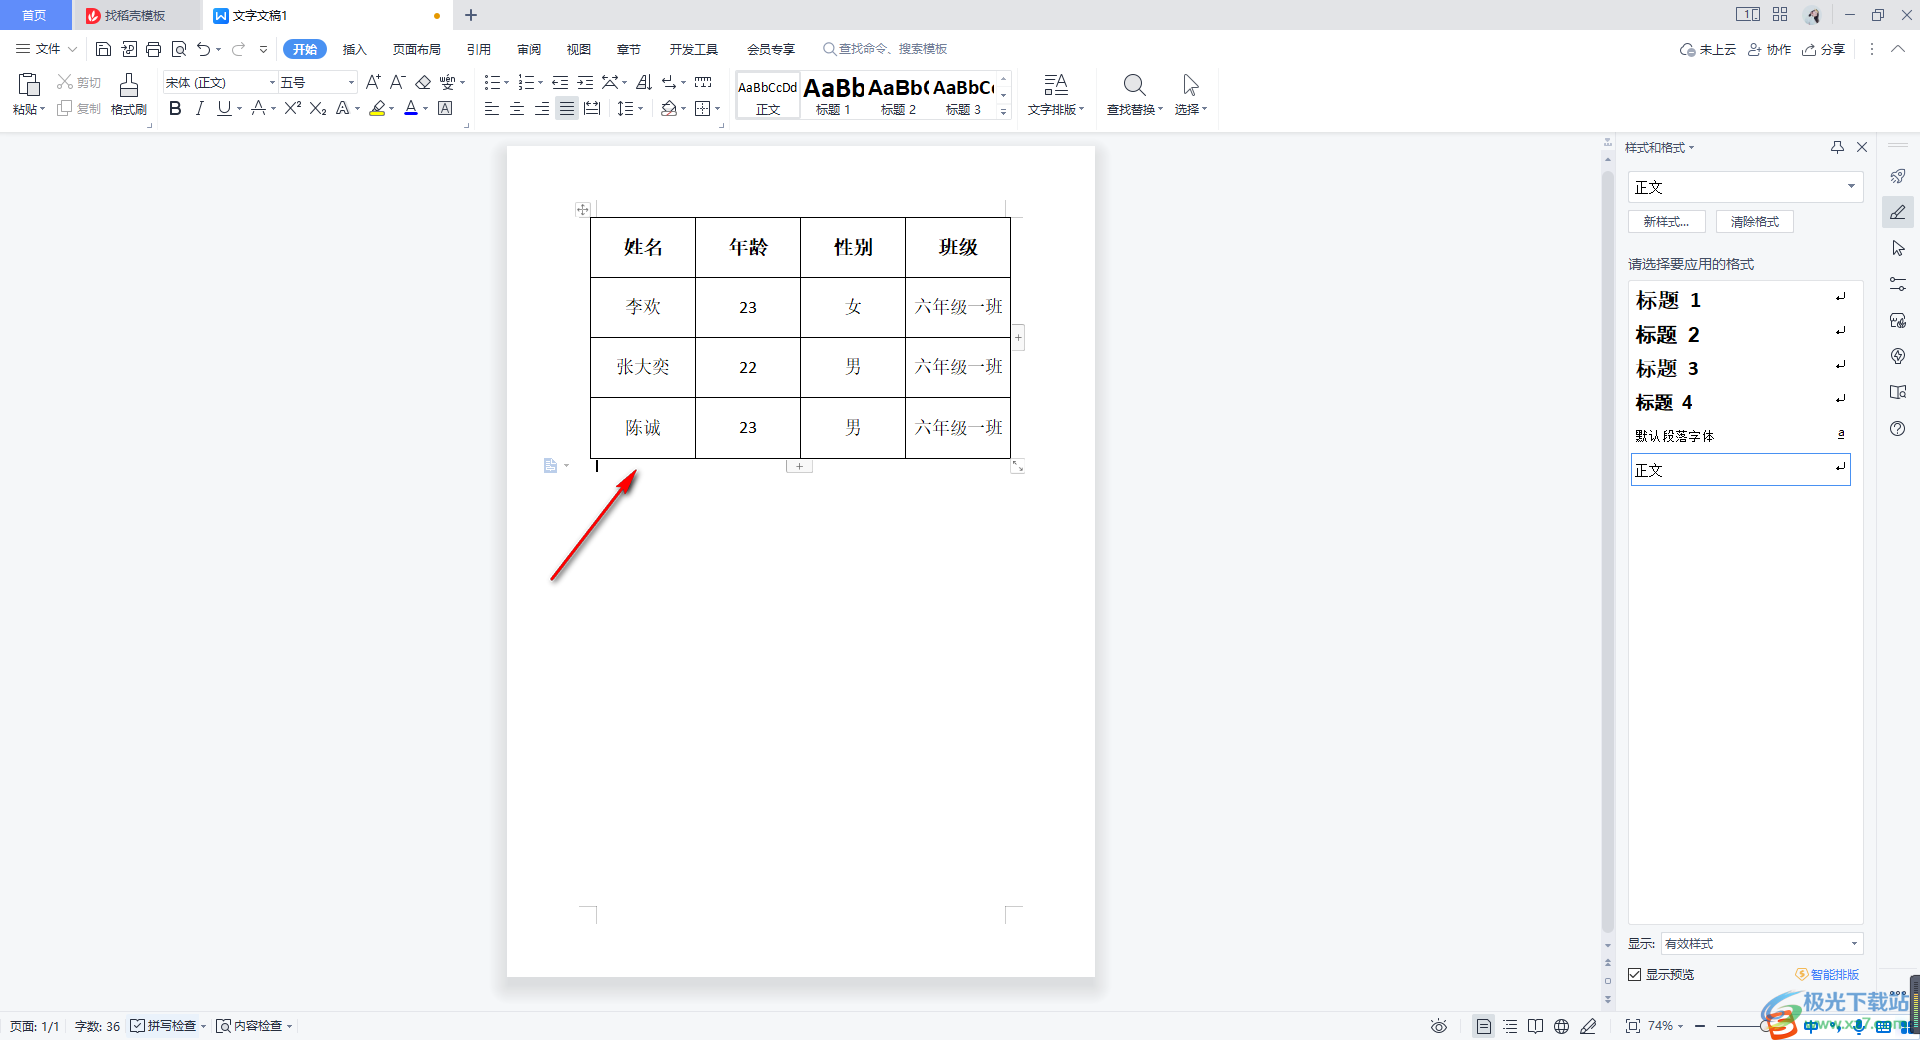This screenshot has height=1040, width=1920.
Task: Click the Print icon in quick toolbar
Action: tap(153, 49)
